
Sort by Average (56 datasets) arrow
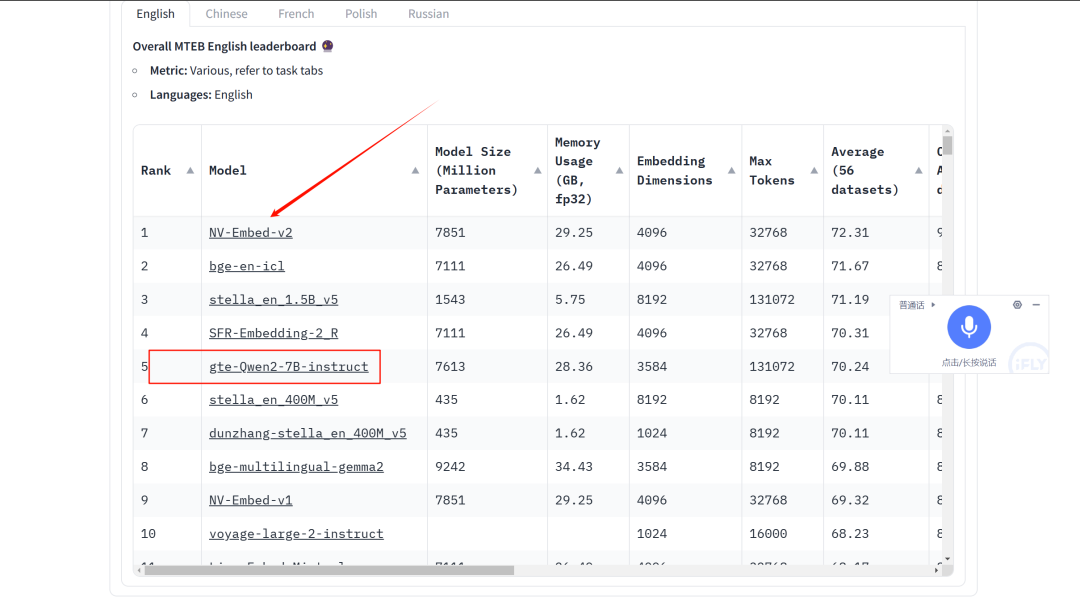pyautogui.click(x=918, y=171)
